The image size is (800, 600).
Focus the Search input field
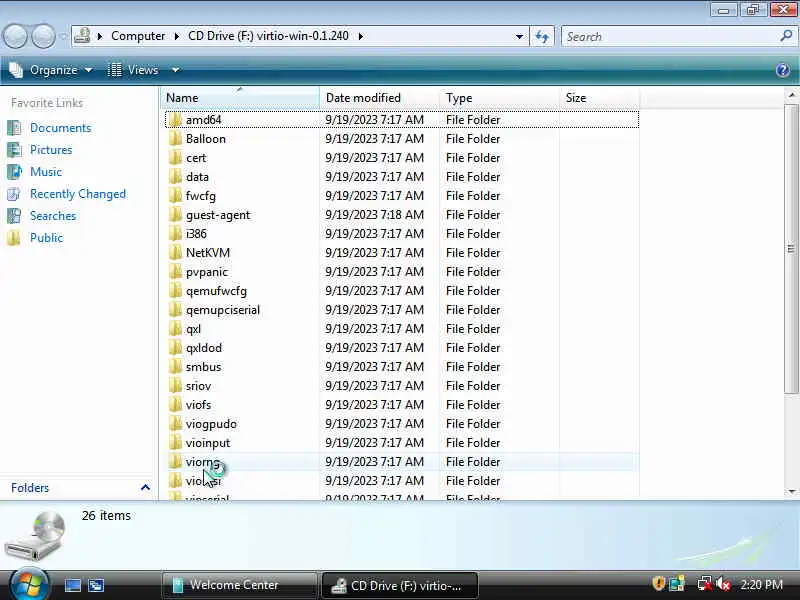(668, 37)
